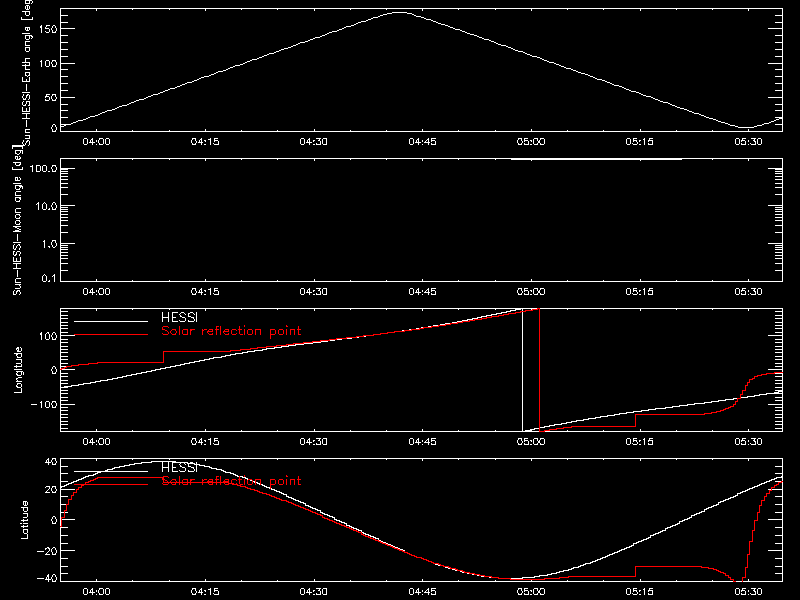The height and width of the screenshot is (600, 800).
Task: Click white HESSI legend line in Longitude plot
Action: tap(111, 321)
